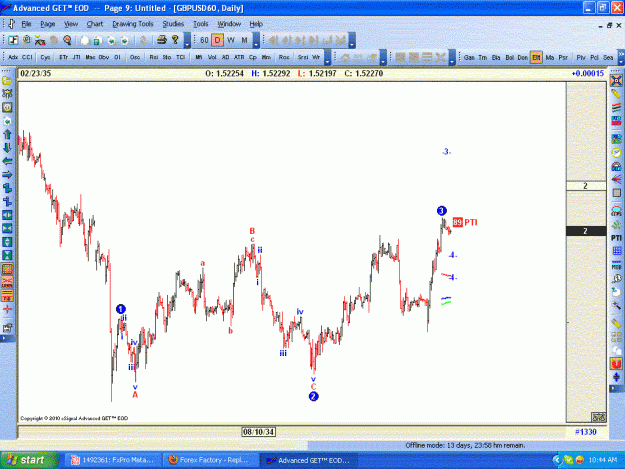This screenshot has height=469, width=625.
Task: Open the Page menu
Action: click(x=47, y=24)
